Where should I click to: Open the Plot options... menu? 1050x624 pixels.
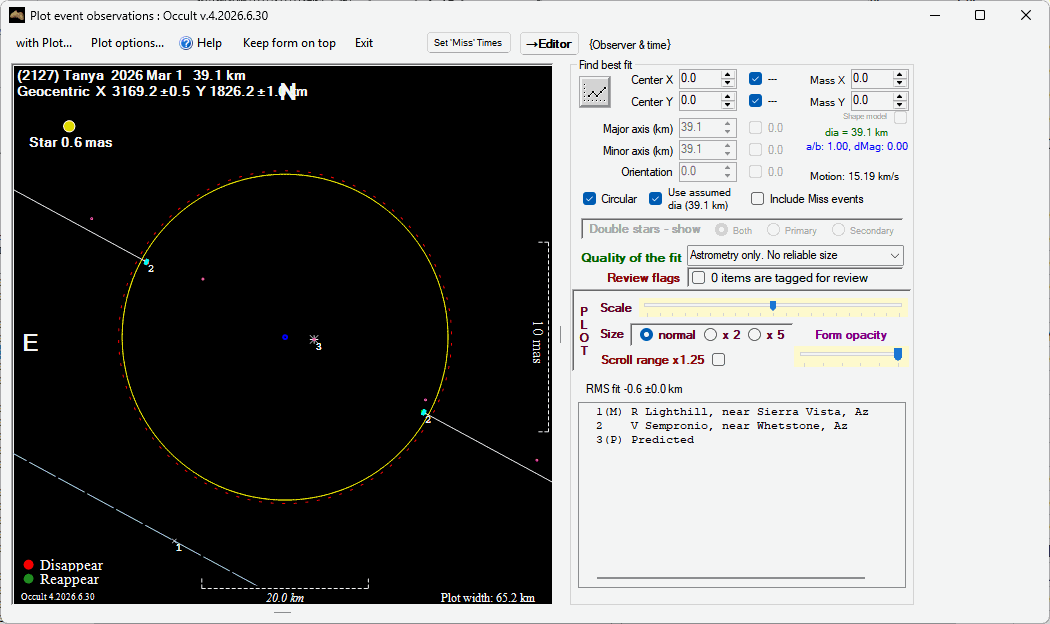127,43
